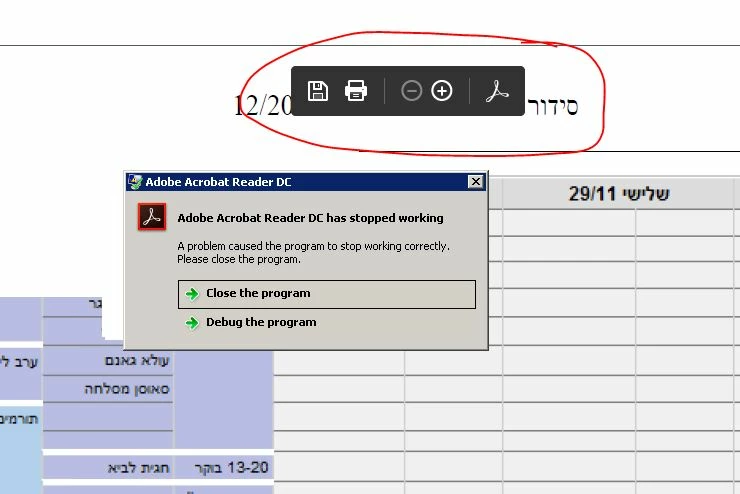Click the red Adobe Reader icon in the dialog
Image resolution: width=740 pixels, height=494 pixels.
point(152,217)
